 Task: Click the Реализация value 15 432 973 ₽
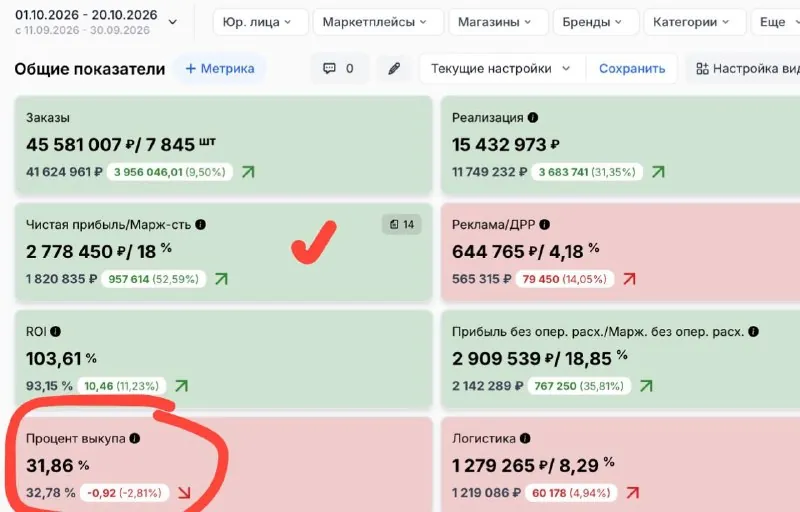click(x=505, y=145)
